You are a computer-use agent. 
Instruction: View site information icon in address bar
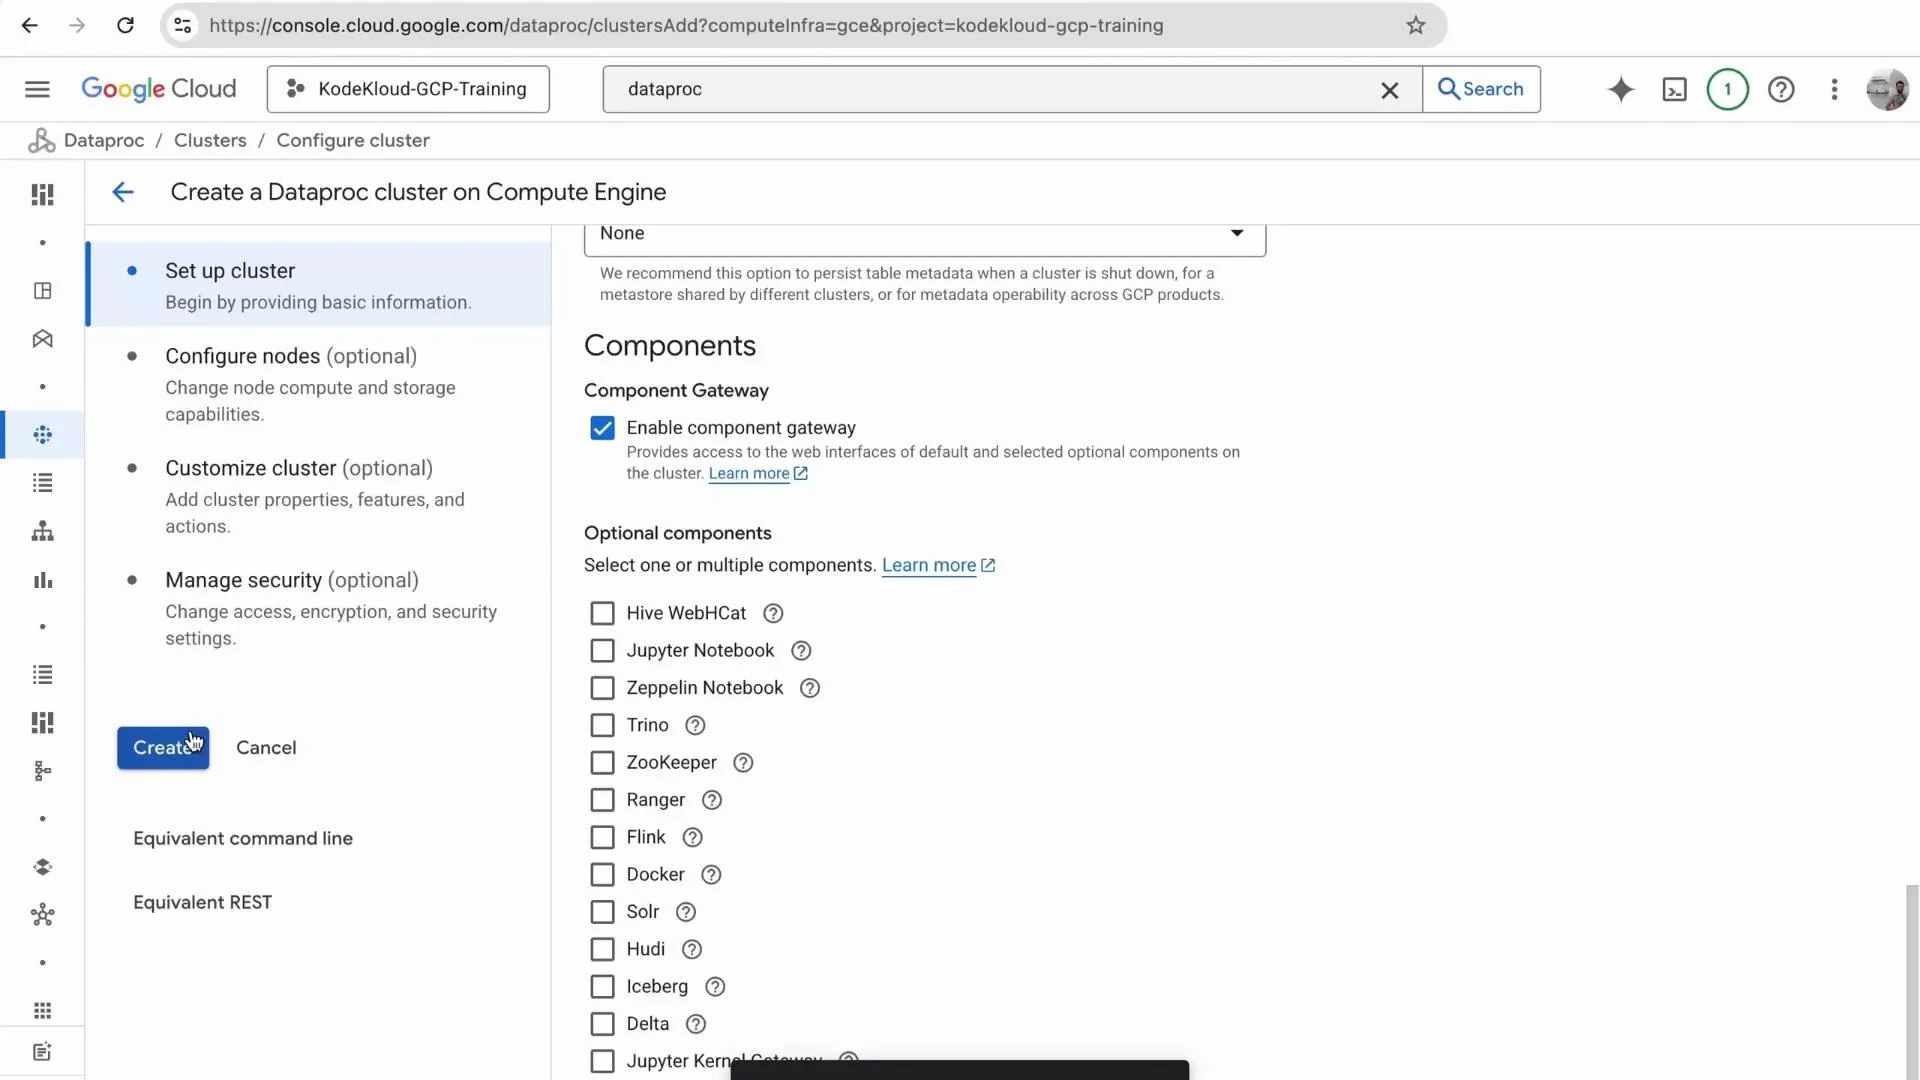183,25
